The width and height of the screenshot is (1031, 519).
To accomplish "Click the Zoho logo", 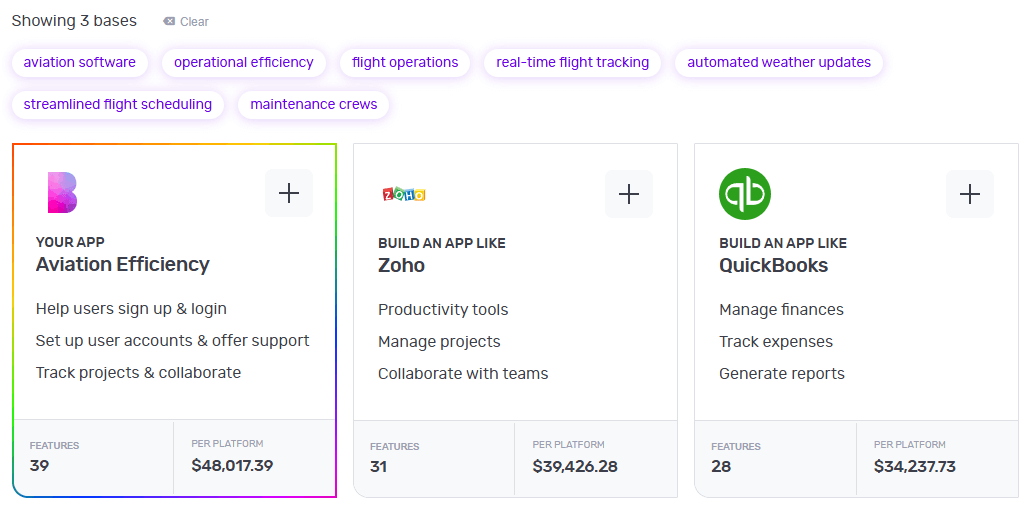I will click(404, 194).
